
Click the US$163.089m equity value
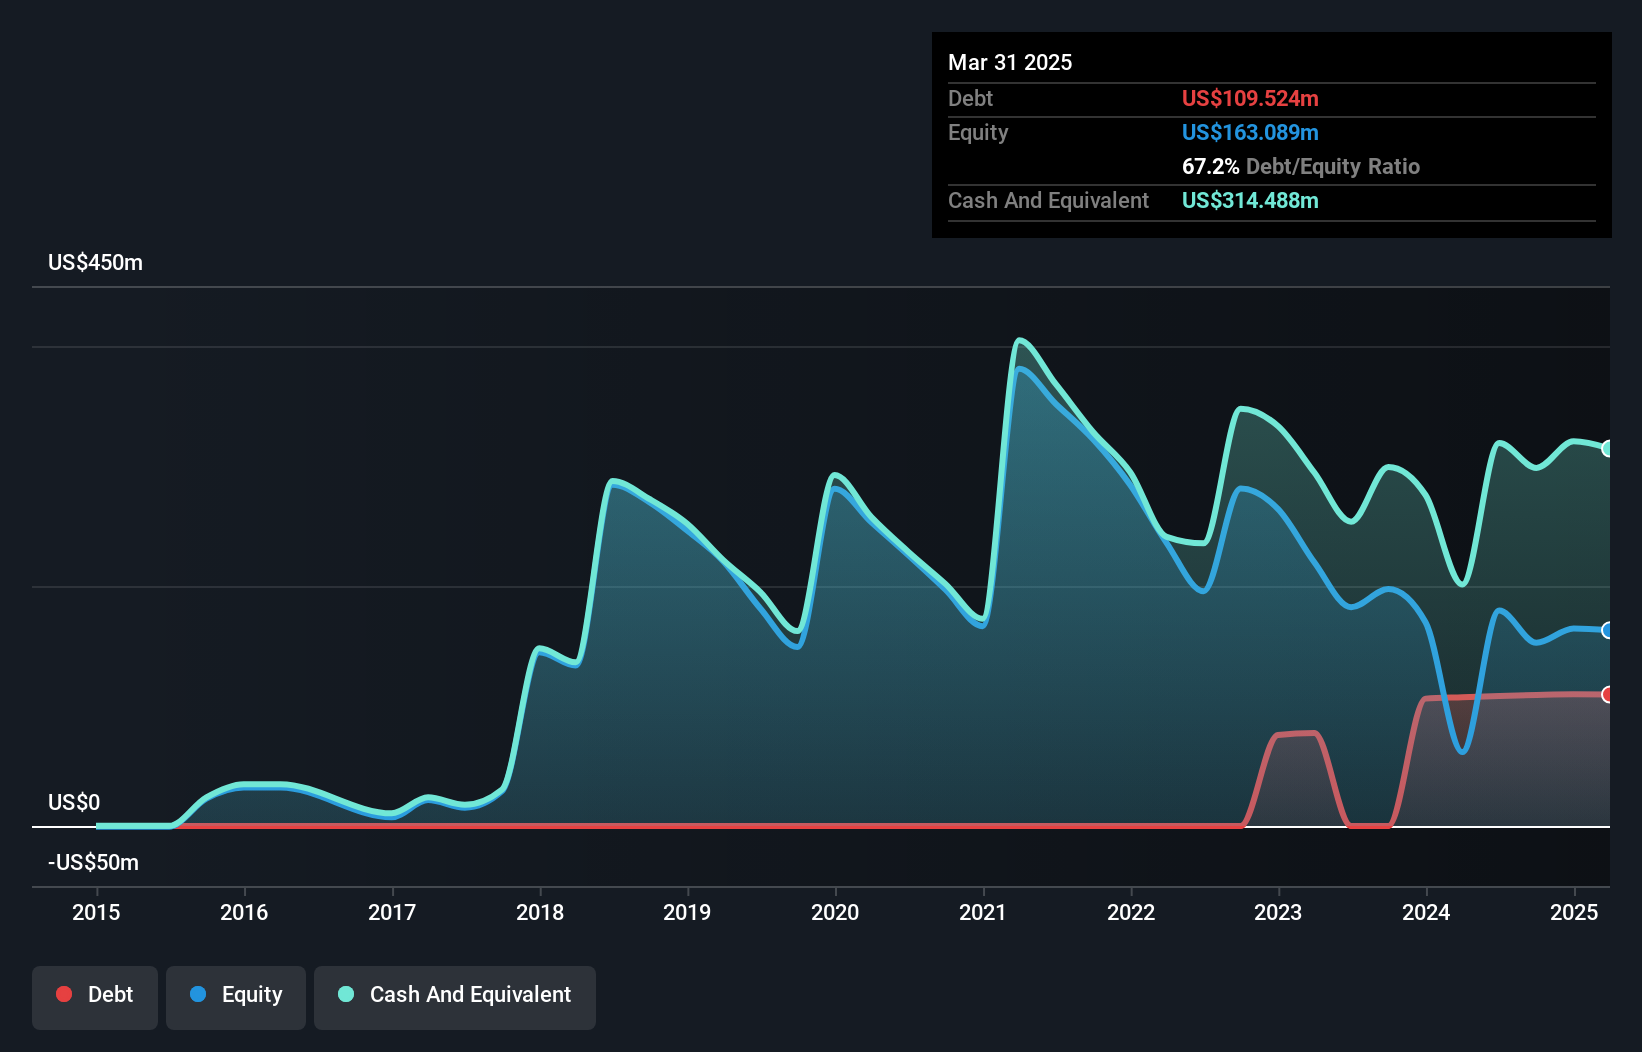(x=1250, y=132)
